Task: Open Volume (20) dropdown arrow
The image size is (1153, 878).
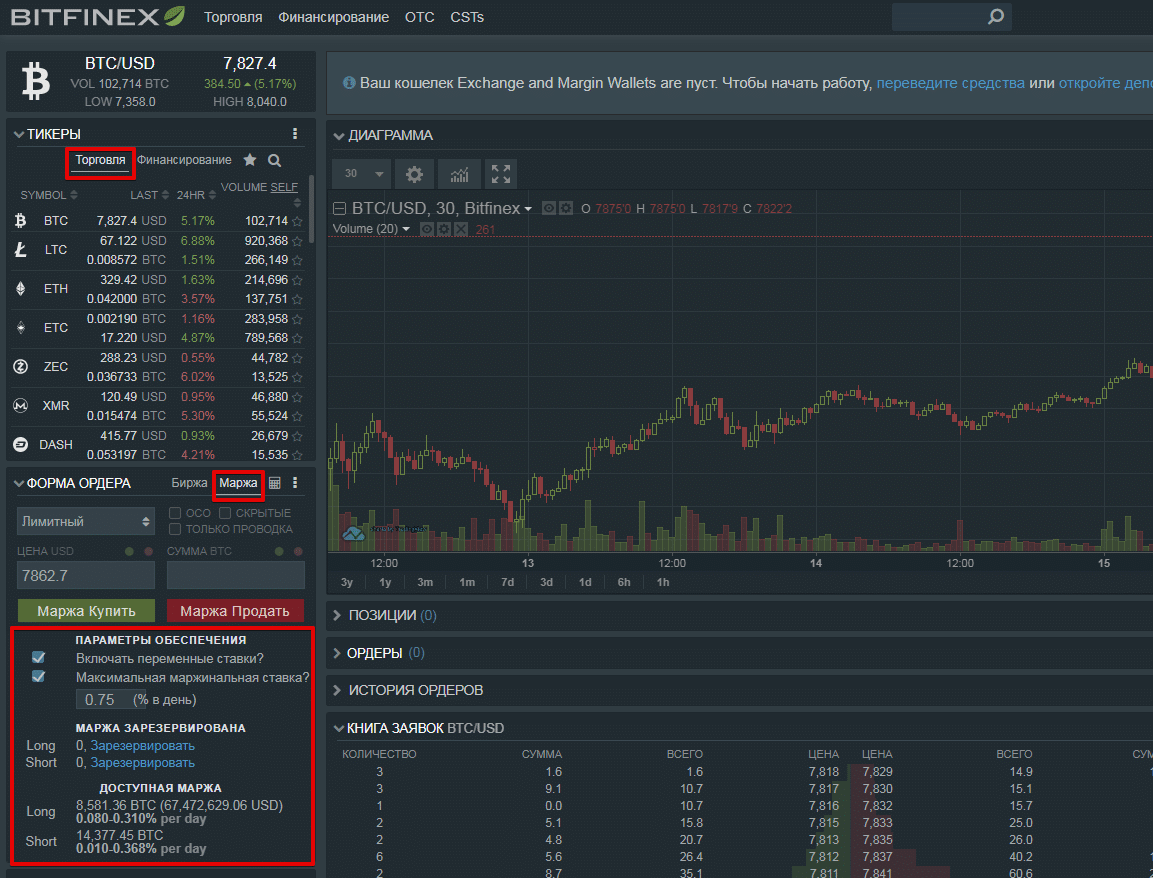Action: [406, 229]
